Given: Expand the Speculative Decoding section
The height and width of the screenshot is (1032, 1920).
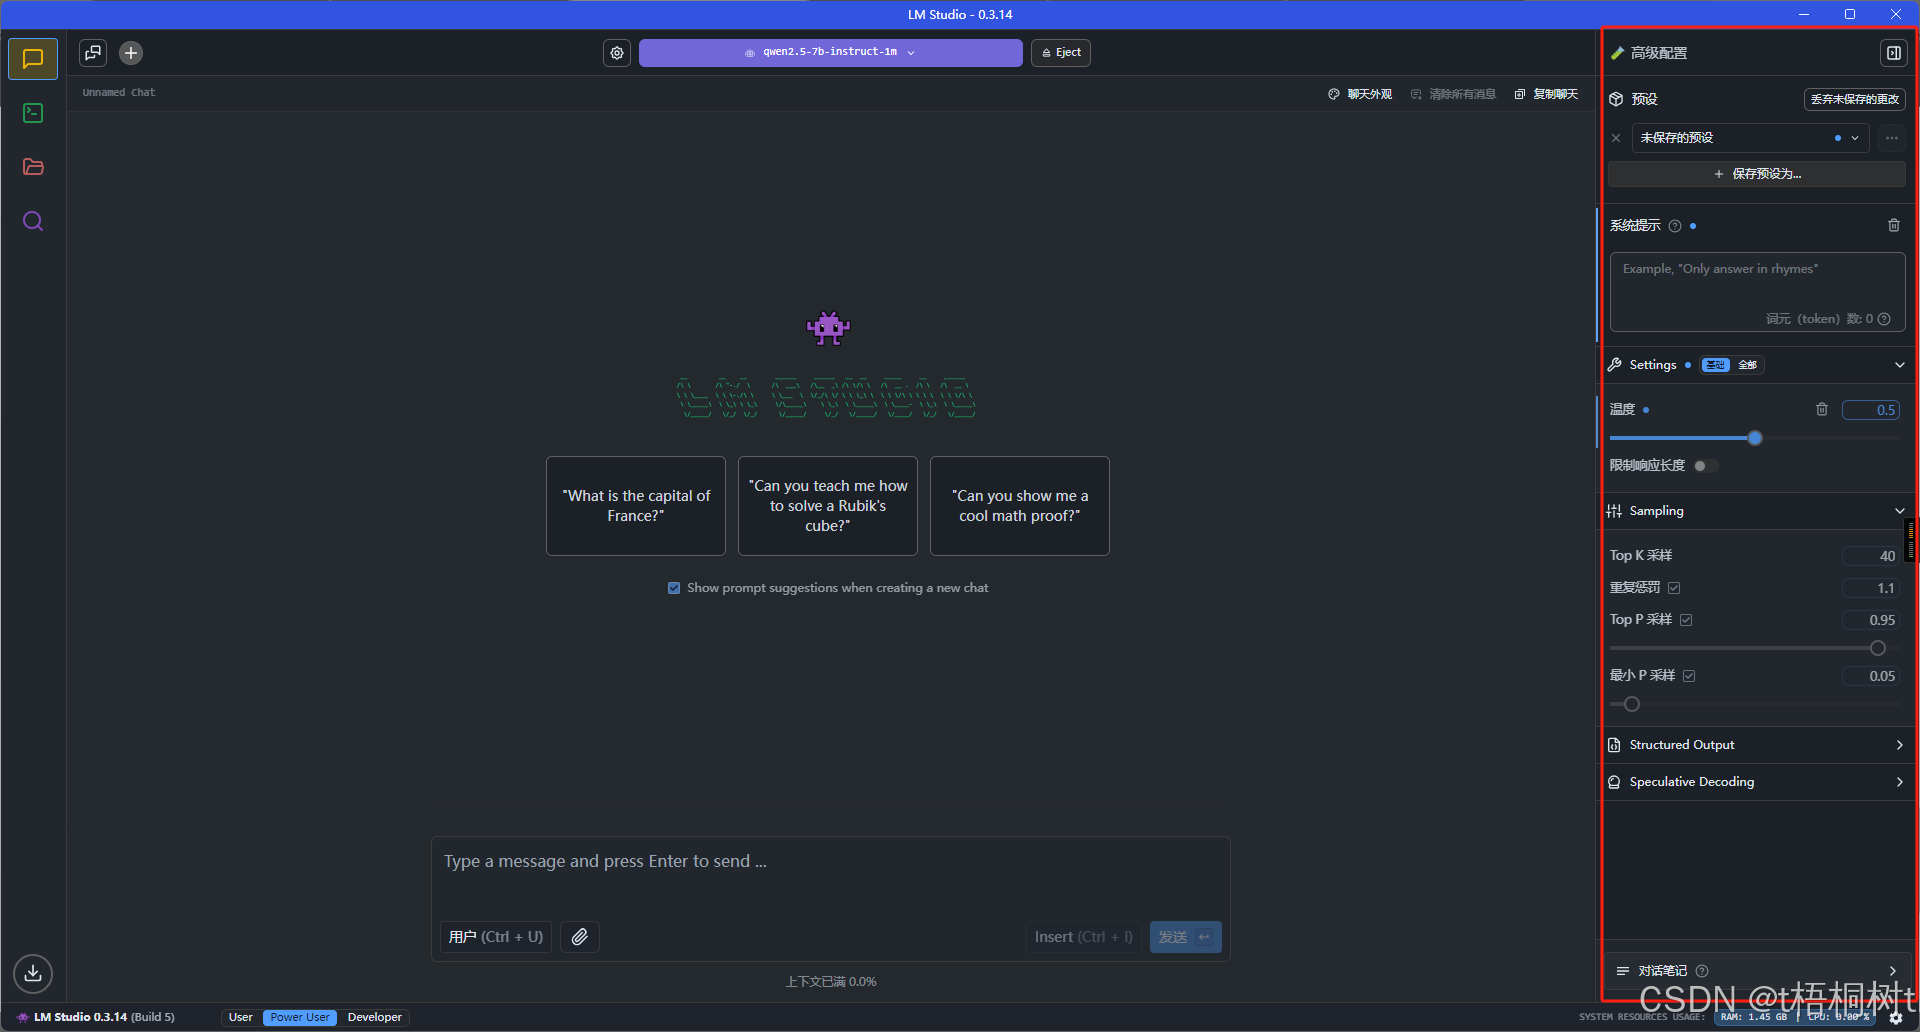Looking at the screenshot, I should (1756, 782).
